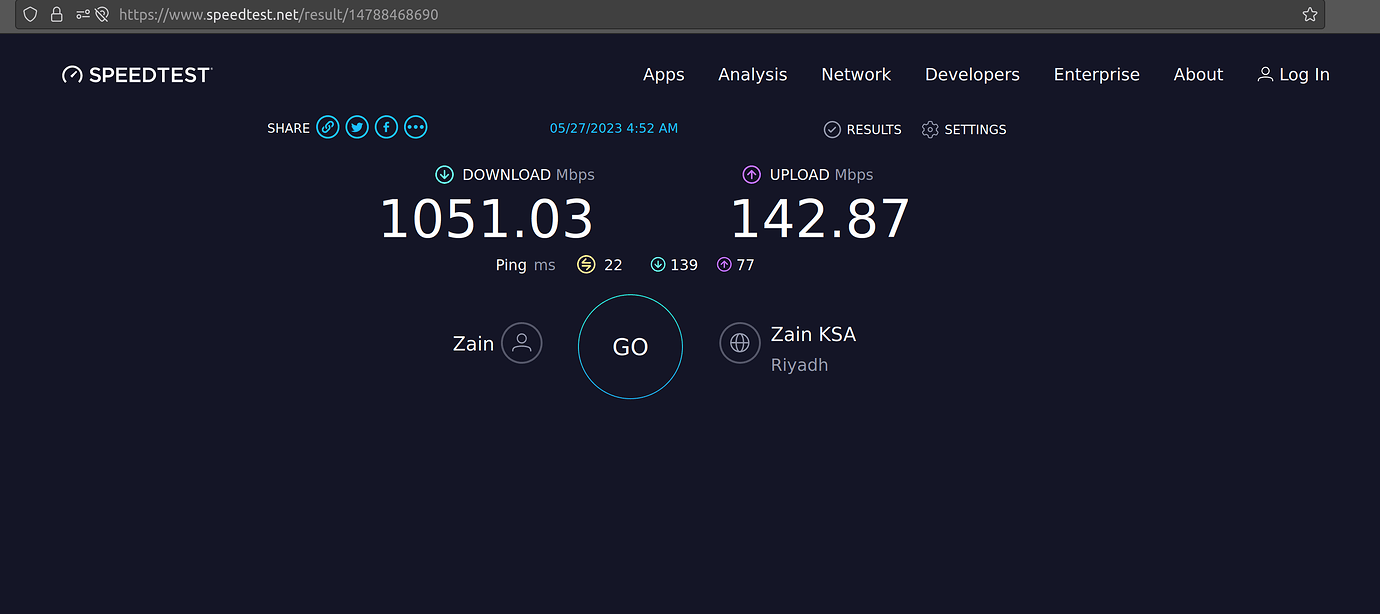Click inside the browser address bar
Screen dimensions: 1380x614
click(x=600, y=14)
